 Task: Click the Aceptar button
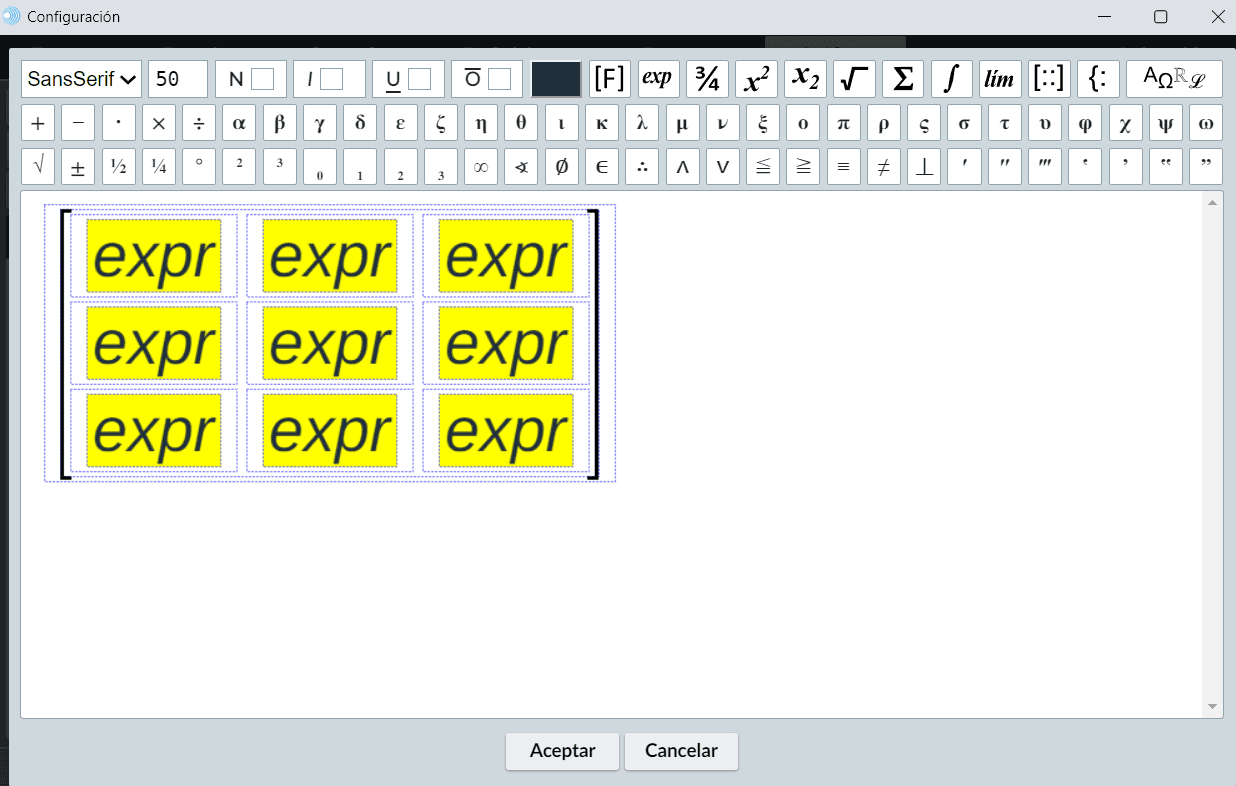pos(562,751)
